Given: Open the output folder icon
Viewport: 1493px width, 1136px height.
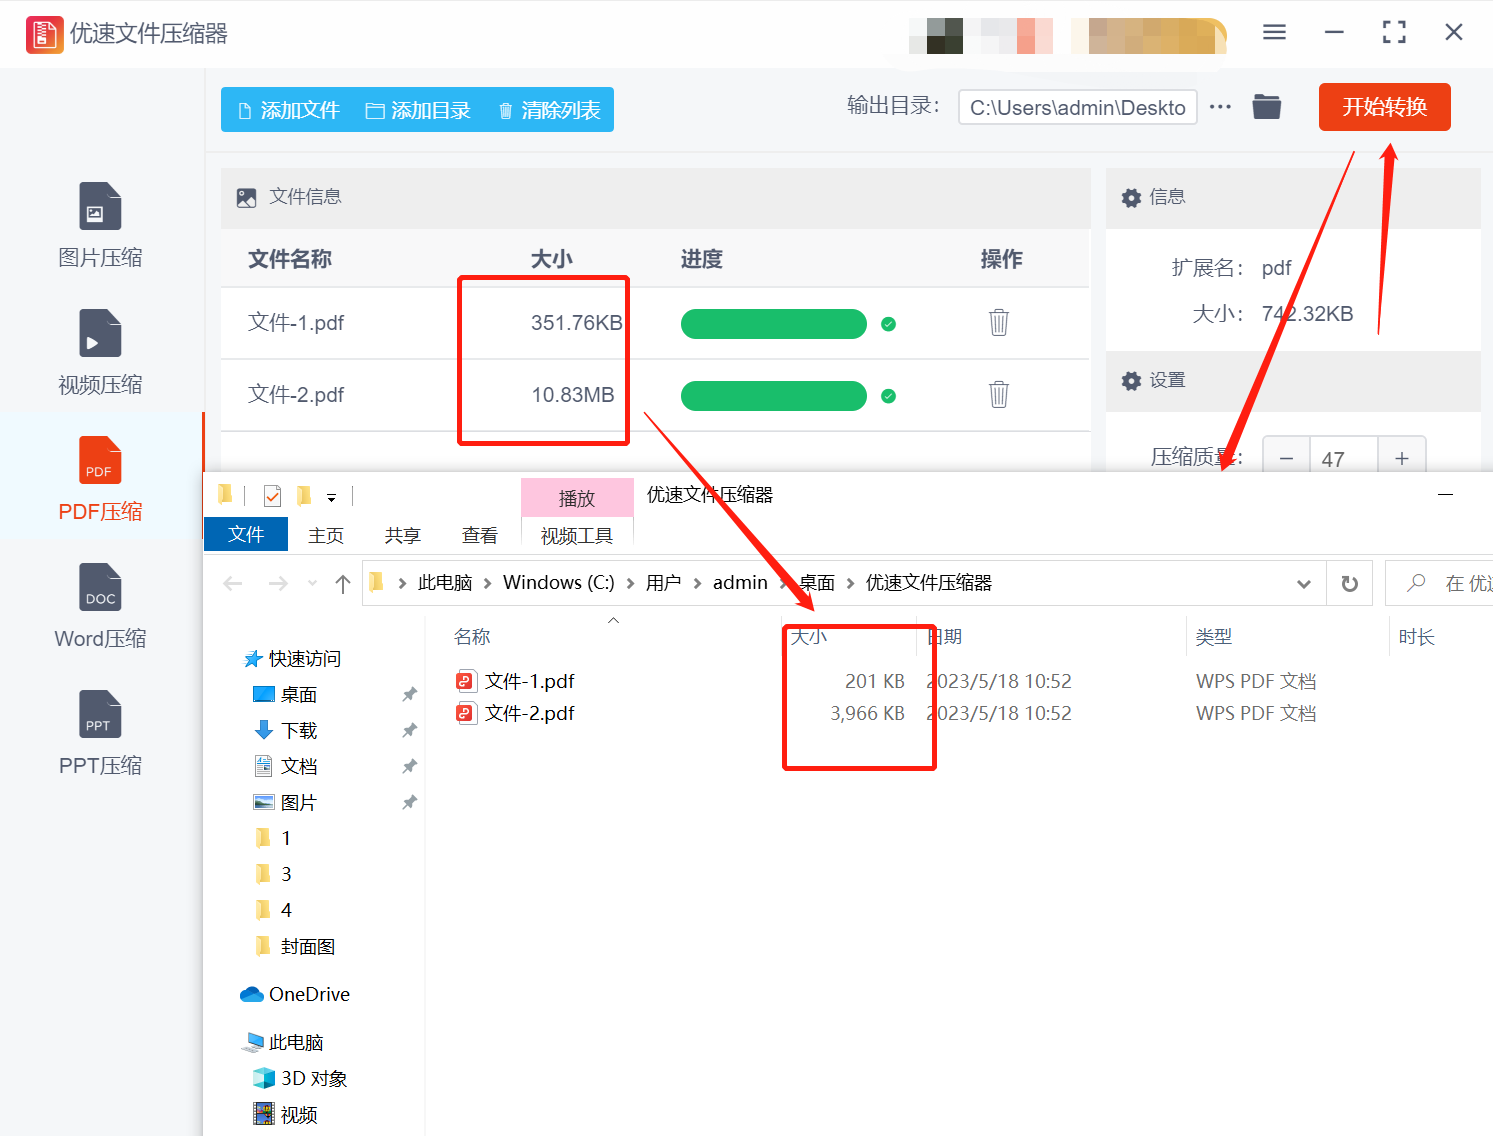Looking at the screenshot, I should (x=1267, y=106).
